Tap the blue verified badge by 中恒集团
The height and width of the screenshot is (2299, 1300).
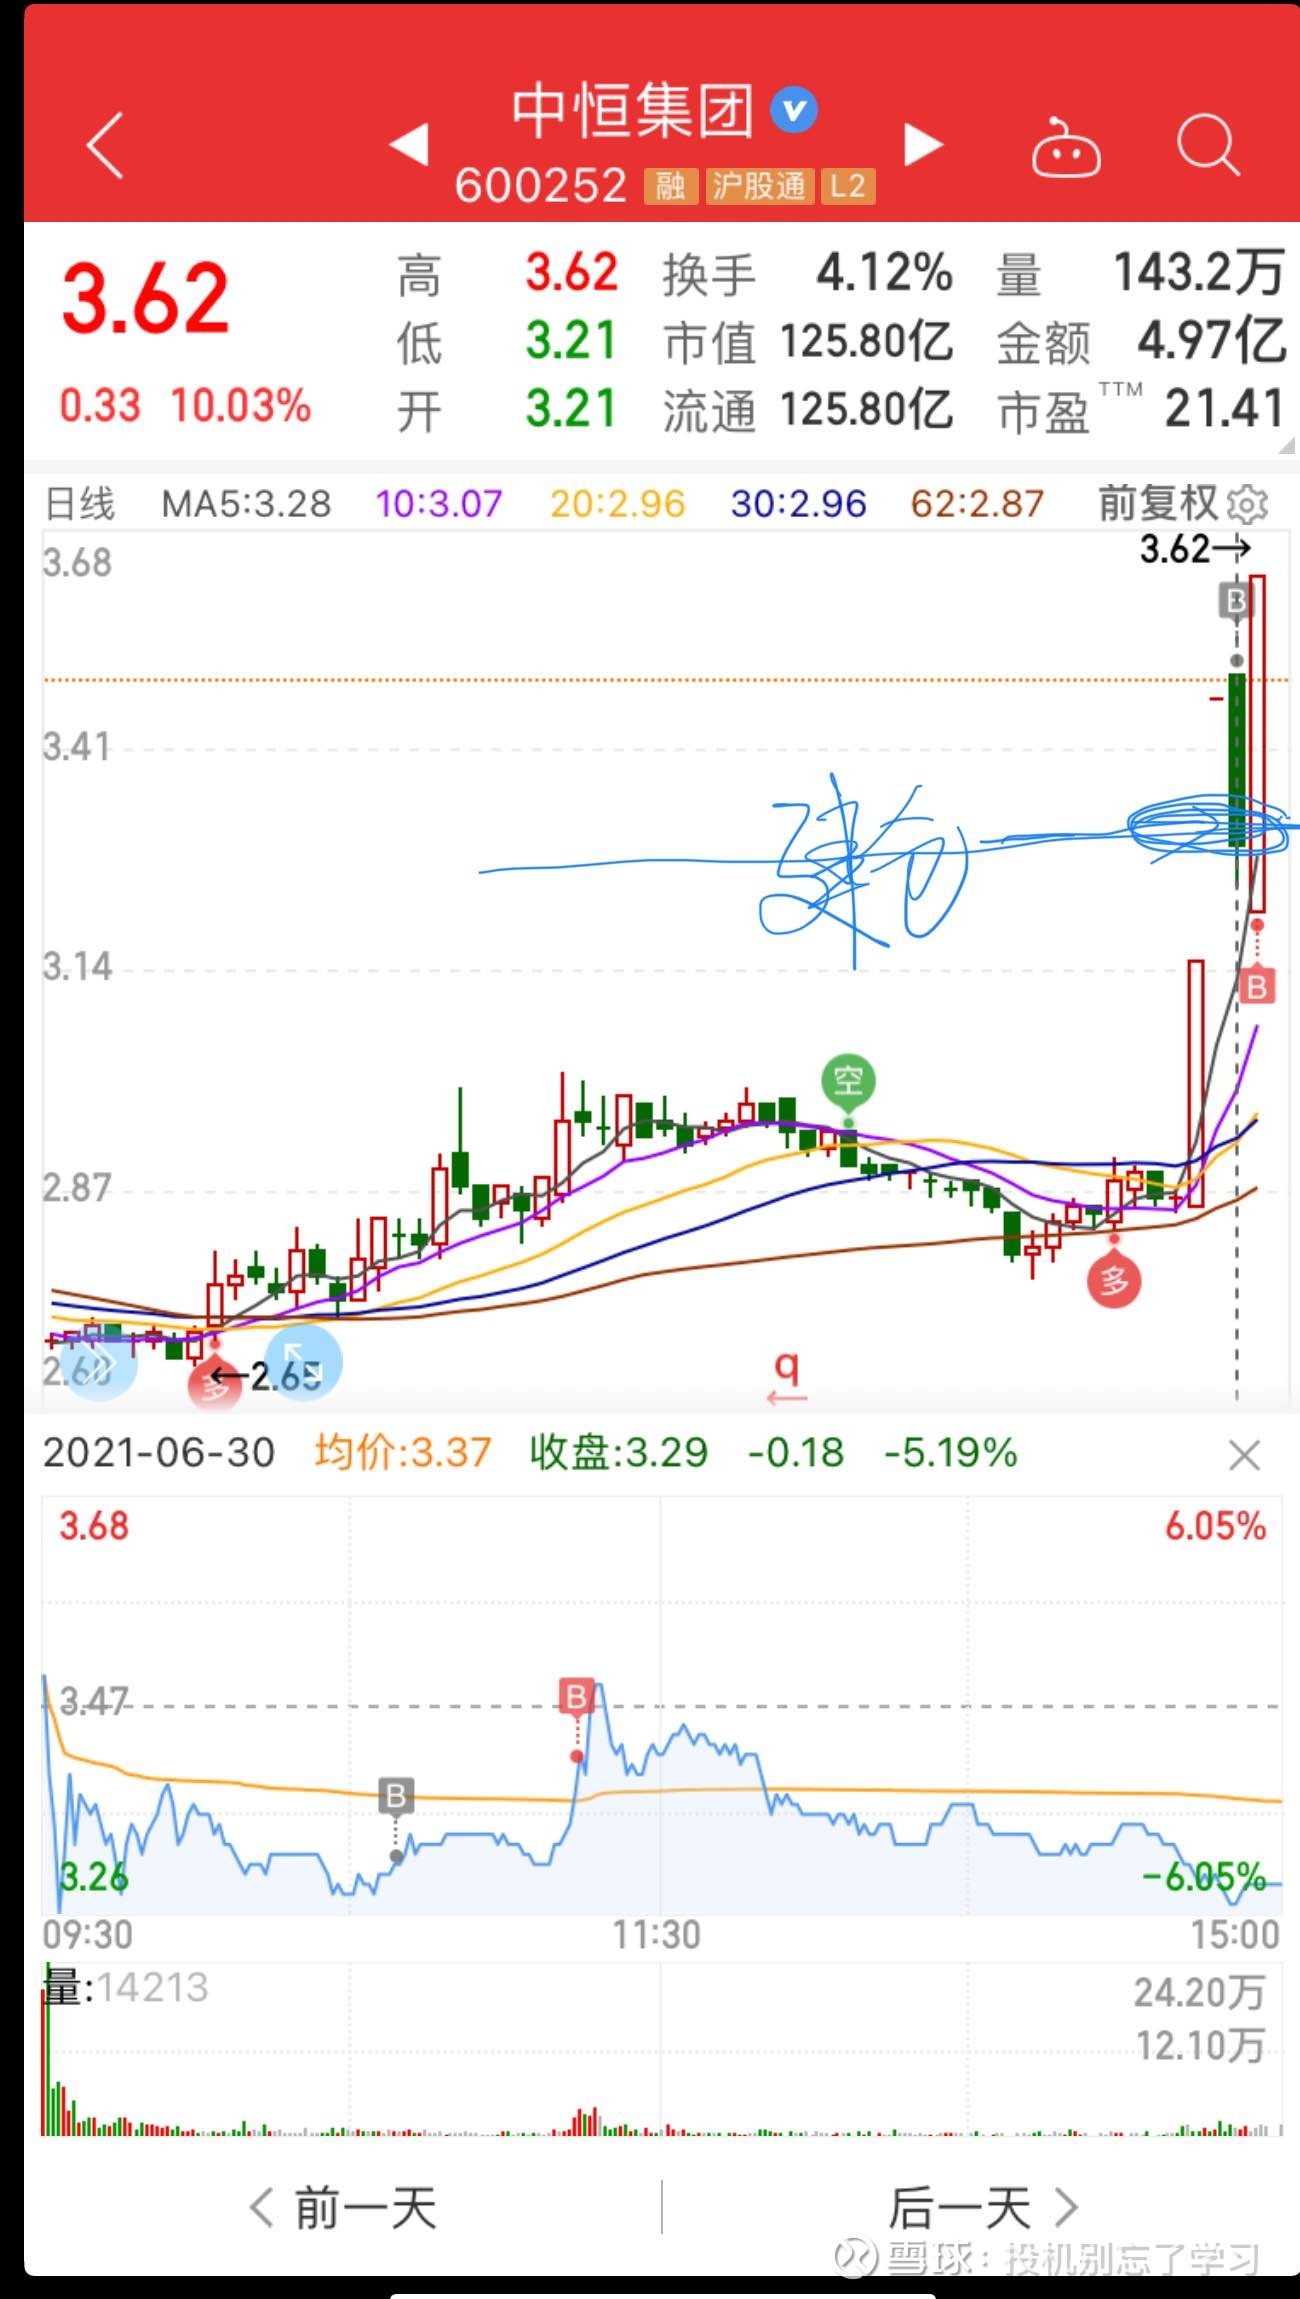pyautogui.click(x=794, y=109)
